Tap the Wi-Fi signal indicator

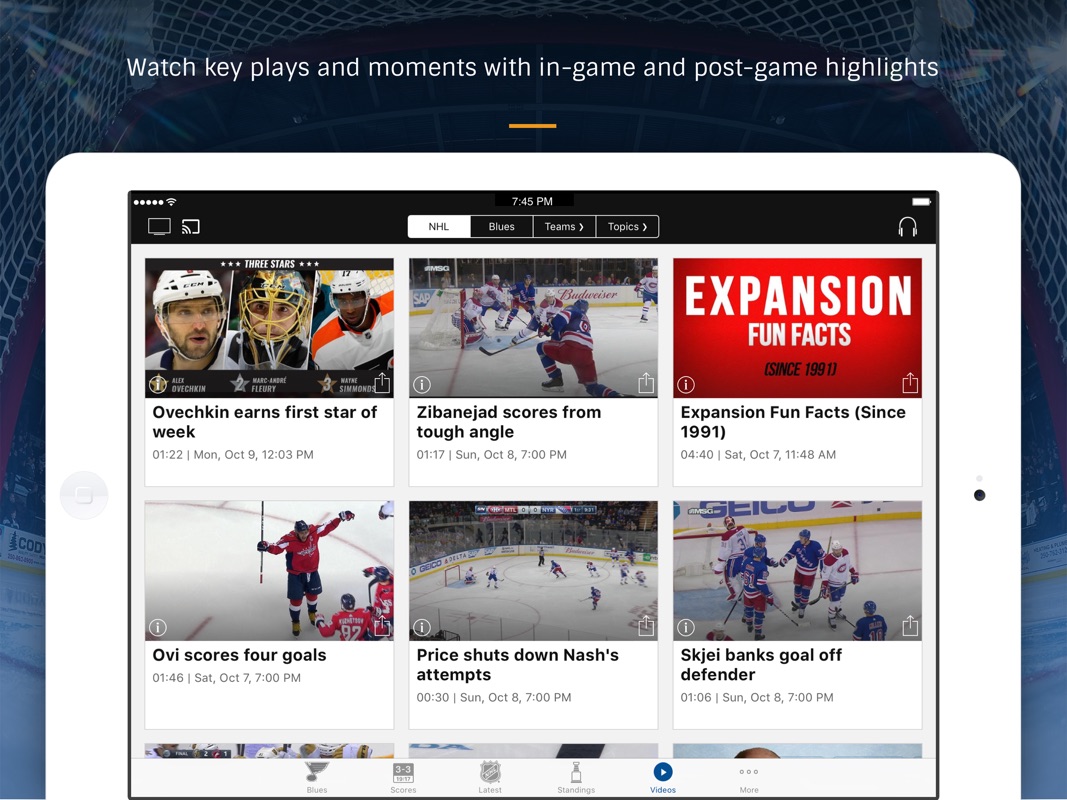[x=171, y=201]
